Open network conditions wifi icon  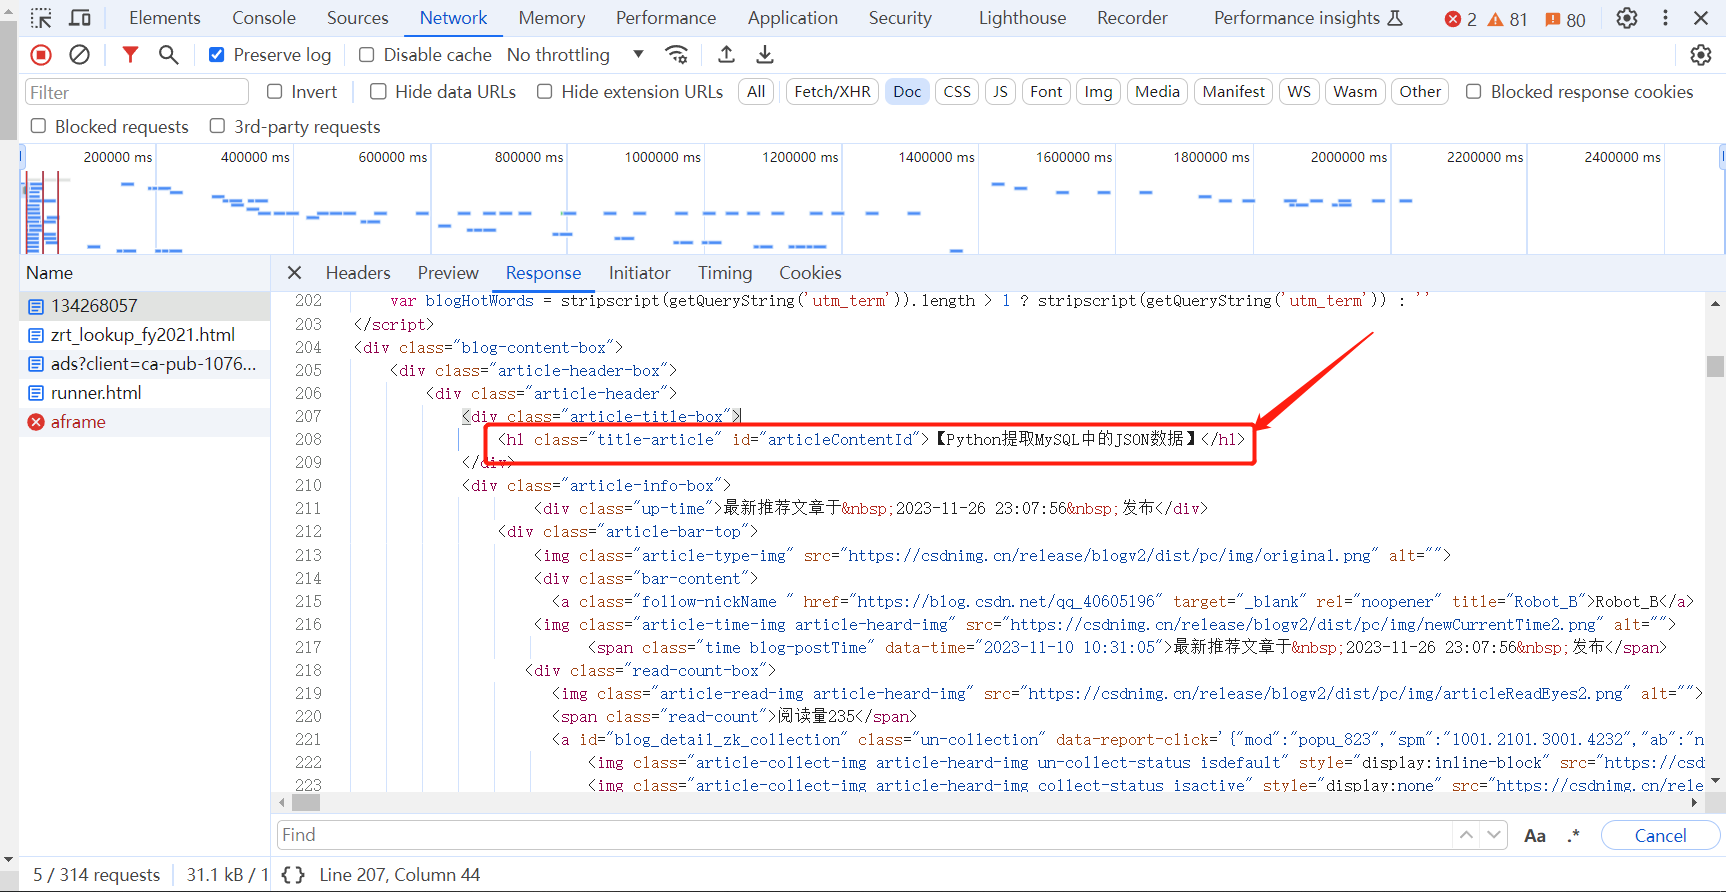pos(677,55)
